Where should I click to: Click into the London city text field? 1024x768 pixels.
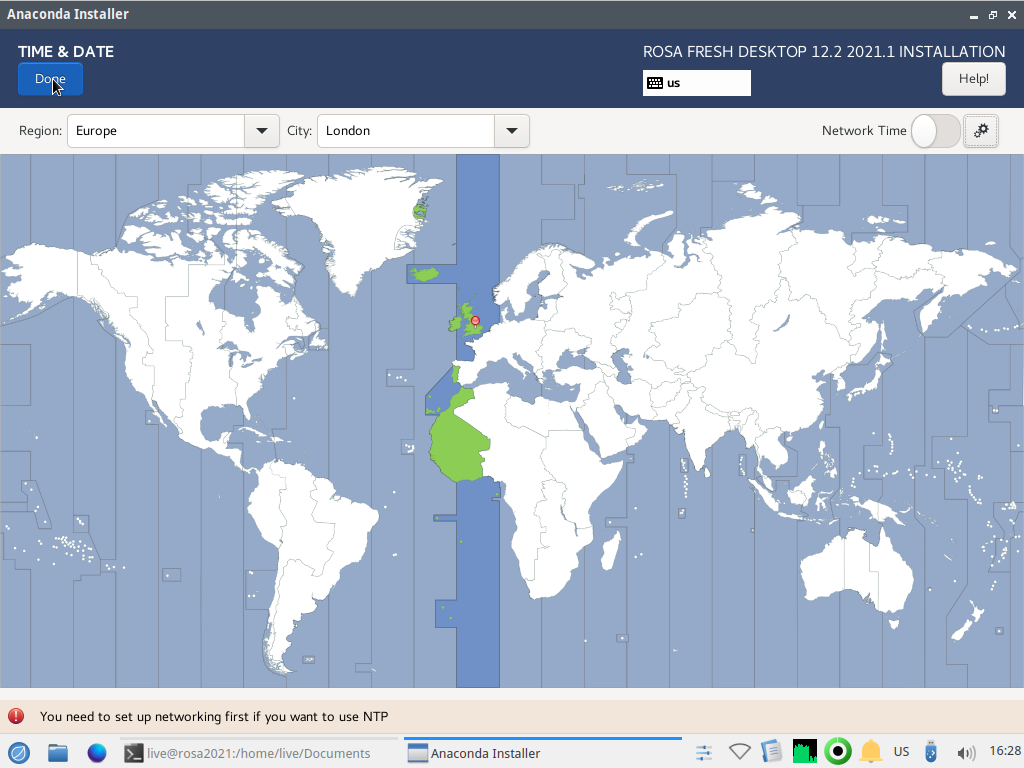click(405, 131)
